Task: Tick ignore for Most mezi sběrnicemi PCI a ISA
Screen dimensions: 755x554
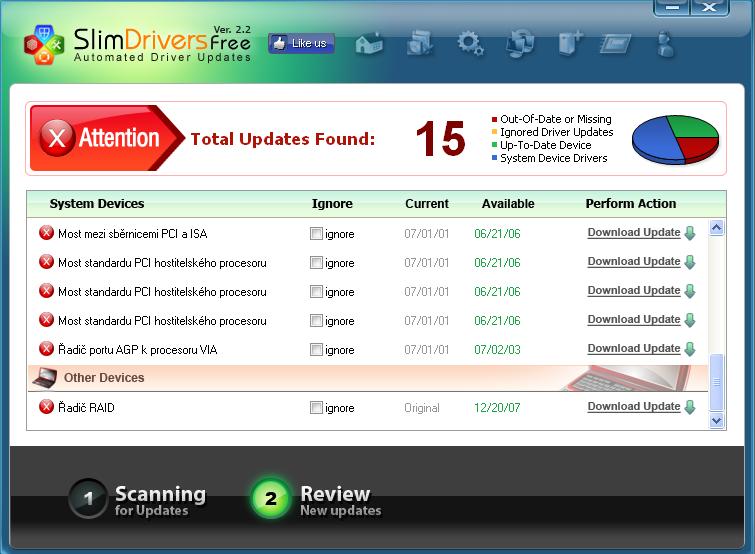Action: click(x=316, y=233)
